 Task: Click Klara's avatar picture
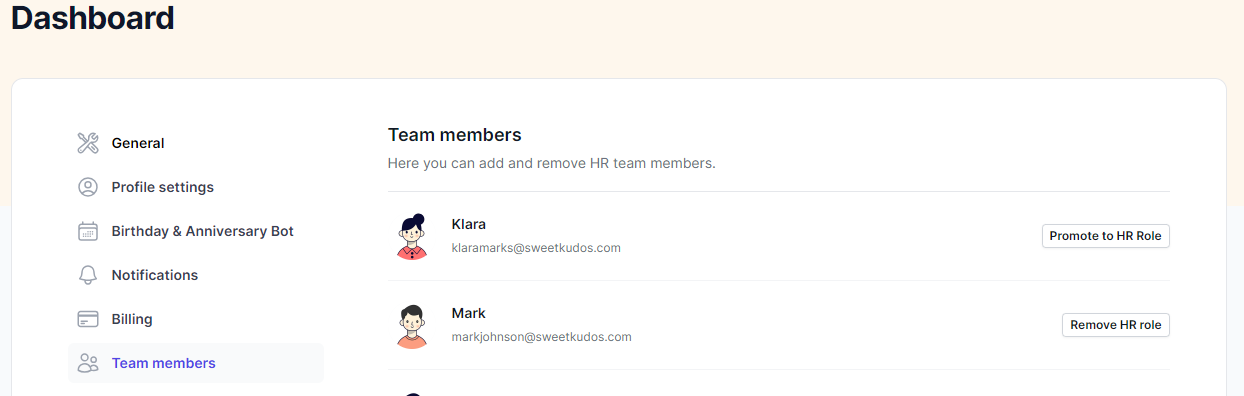[x=412, y=236]
